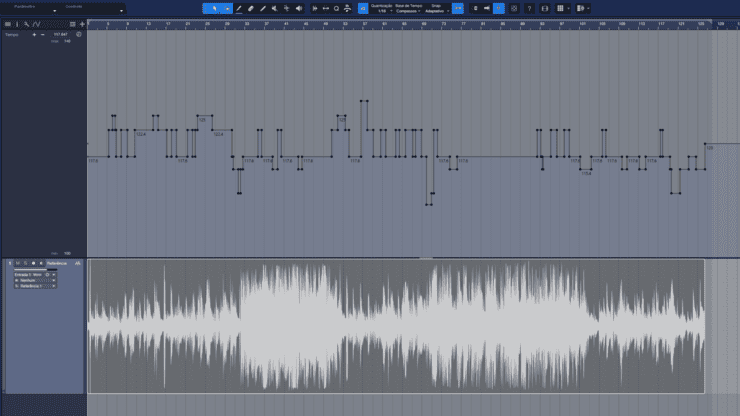The width and height of the screenshot is (740, 416).
Task: Open the help question mark icon
Action: [x=529, y=8]
